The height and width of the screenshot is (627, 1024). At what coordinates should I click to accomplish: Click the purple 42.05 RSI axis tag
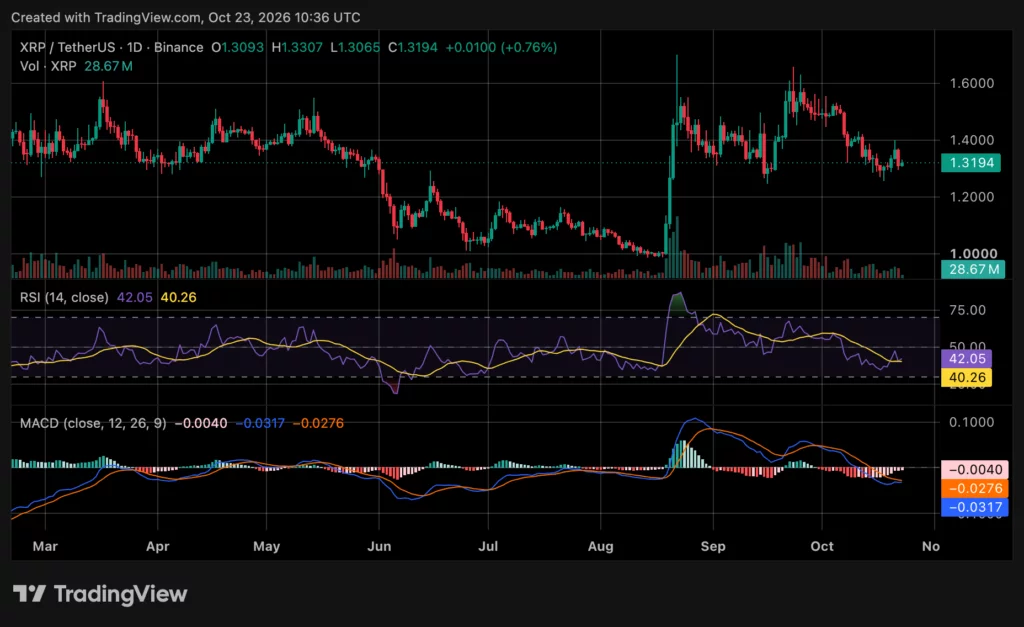coord(967,359)
